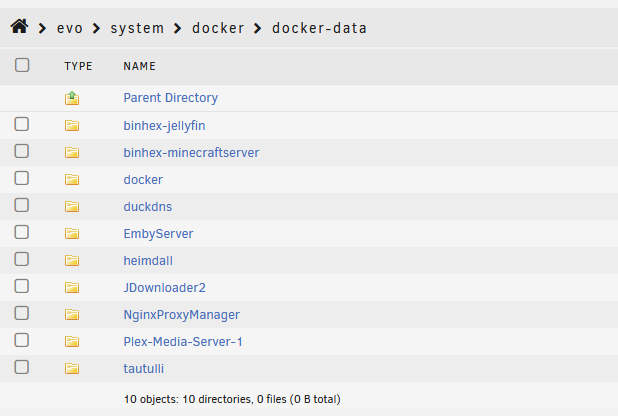This screenshot has height=416, width=618.
Task: Go to the home root icon
Action: click(19, 27)
